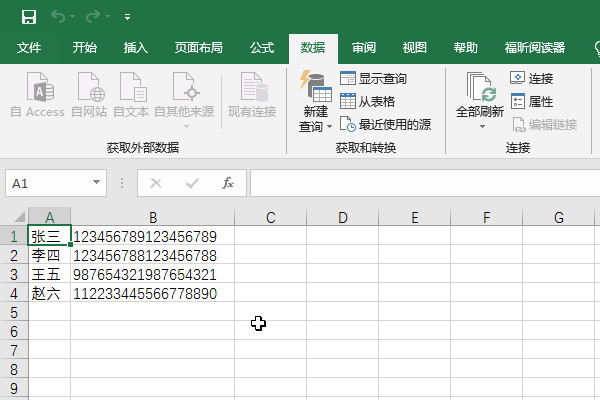Switch to the 插入 ribbon tab
The height and width of the screenshot is (400, 600).
pyautogui.click(x=135, y=48)
